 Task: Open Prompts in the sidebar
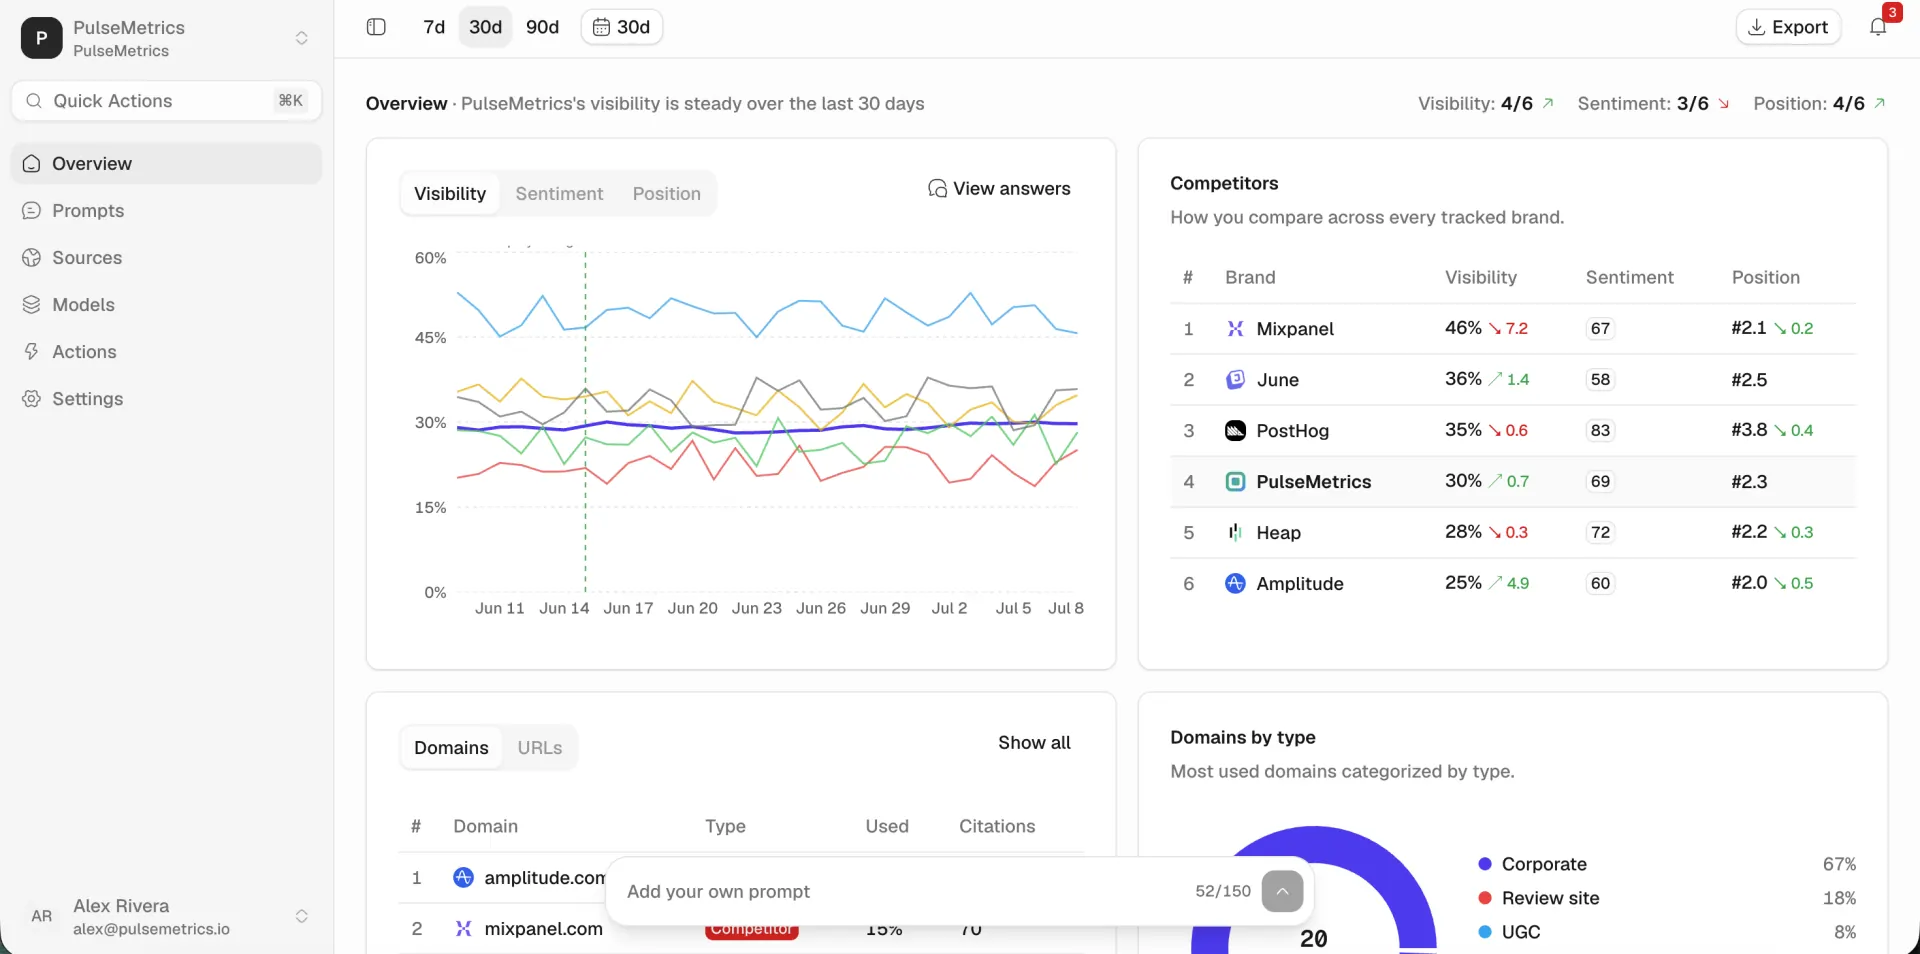point(166,211)
